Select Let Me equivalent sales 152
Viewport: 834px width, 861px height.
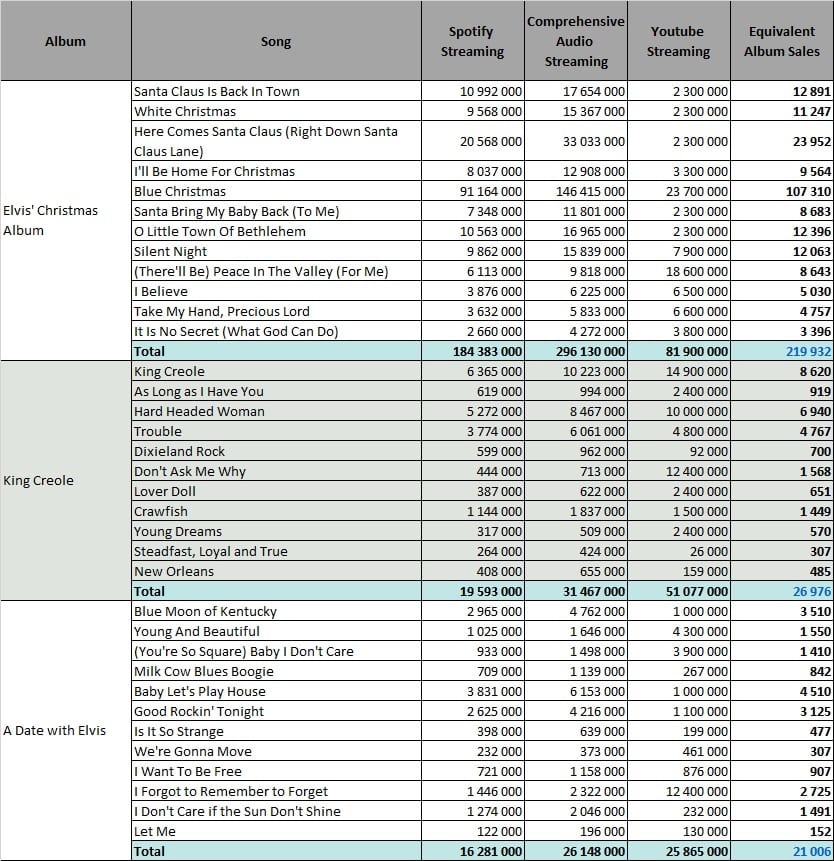coord(782,831)
